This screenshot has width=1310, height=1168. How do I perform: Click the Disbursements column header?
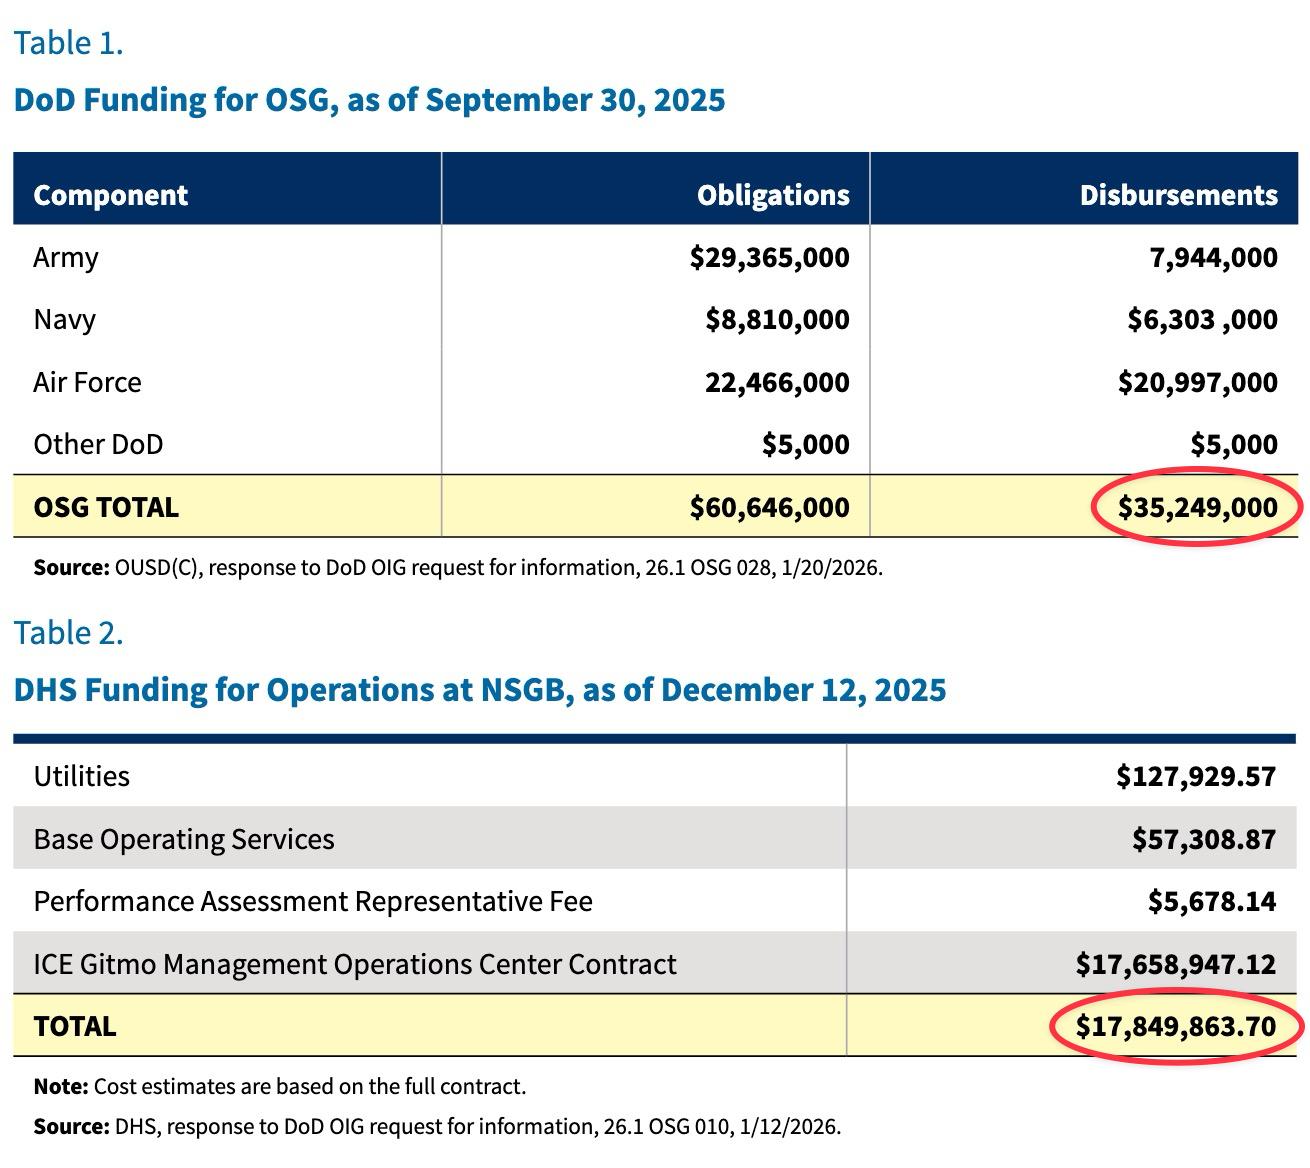(1178, 194)
